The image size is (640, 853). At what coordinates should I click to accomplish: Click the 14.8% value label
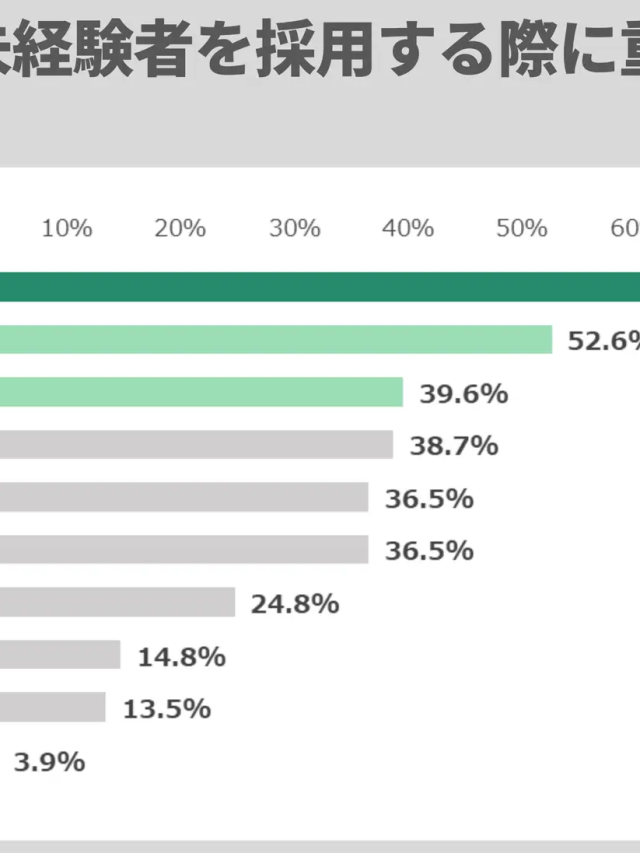(181, 657)
